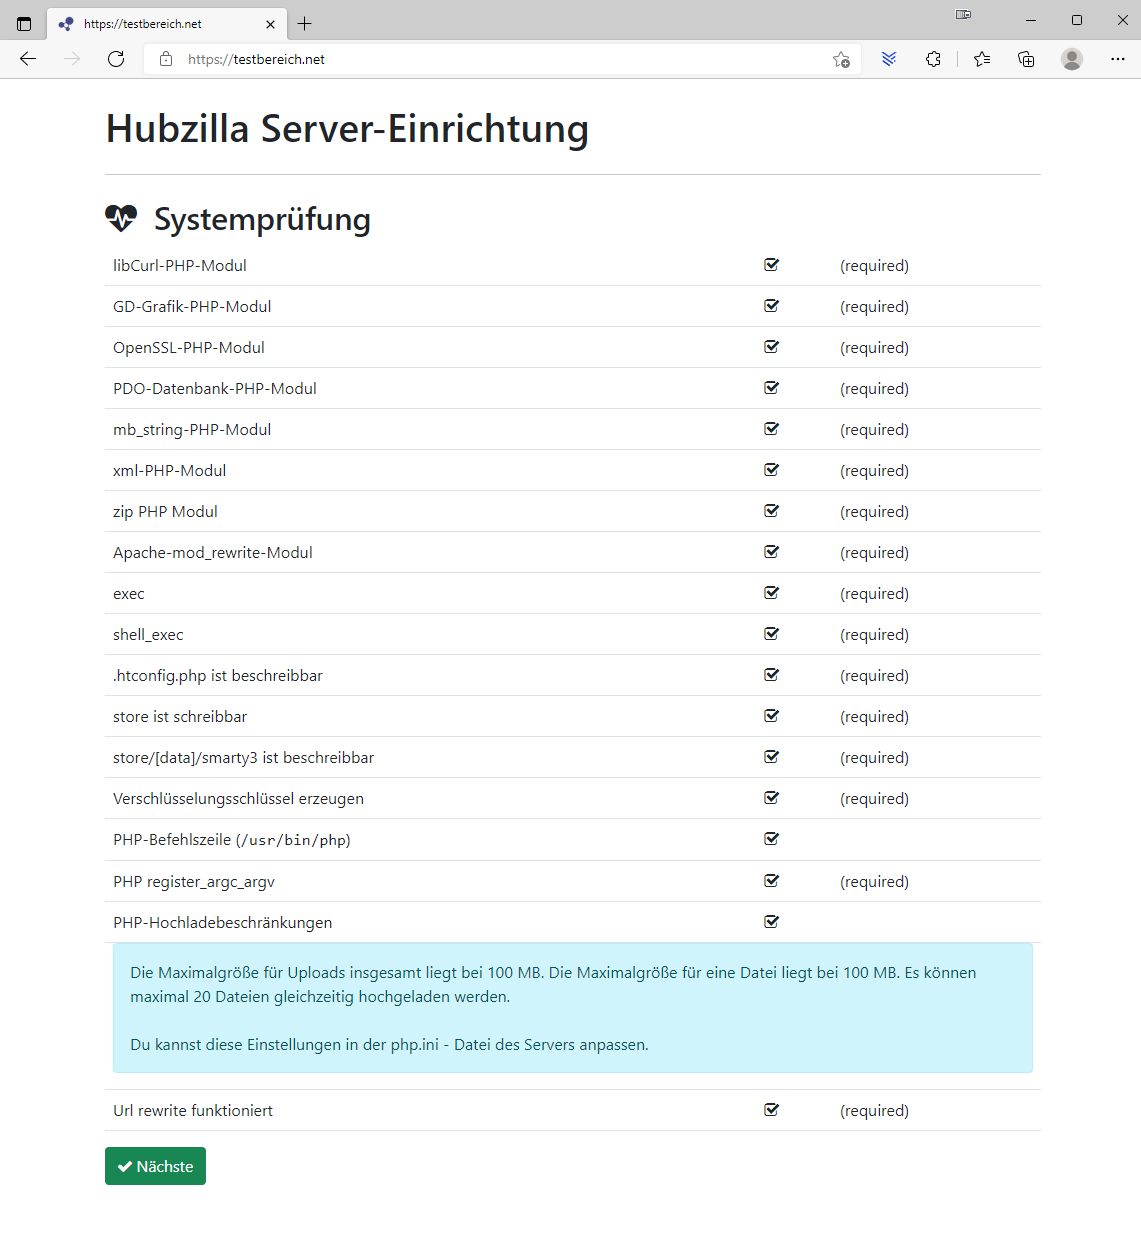Click the back navigation arrow
Screen dimensions: 1141x1241
27,59
